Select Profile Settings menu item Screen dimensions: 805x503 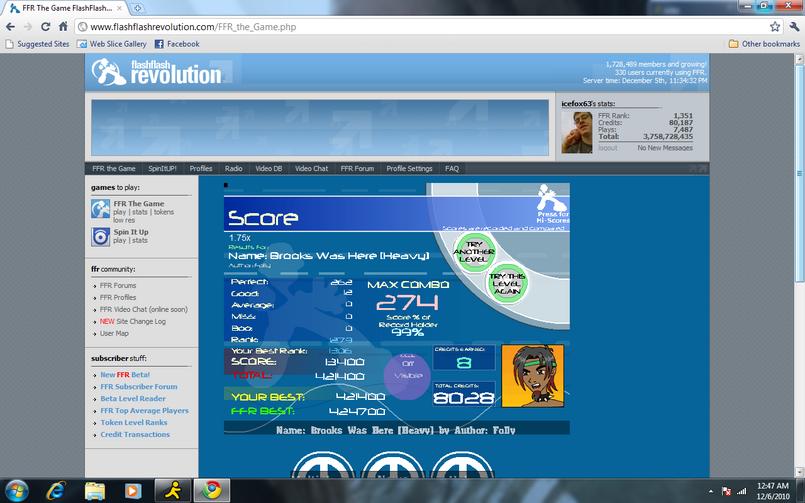[x=409, y=168]
